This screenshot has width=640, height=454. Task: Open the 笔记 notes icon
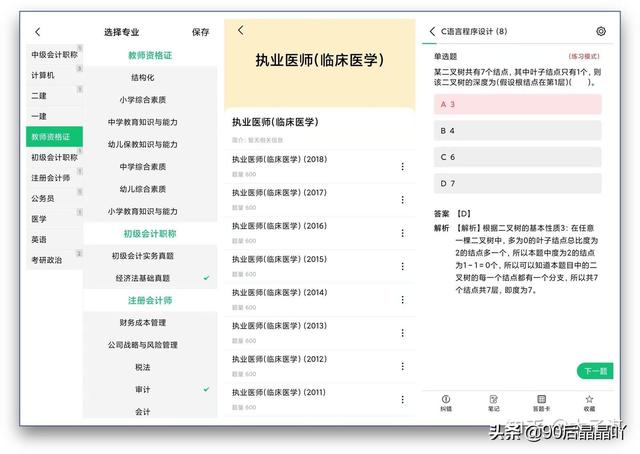click(493, 403)
